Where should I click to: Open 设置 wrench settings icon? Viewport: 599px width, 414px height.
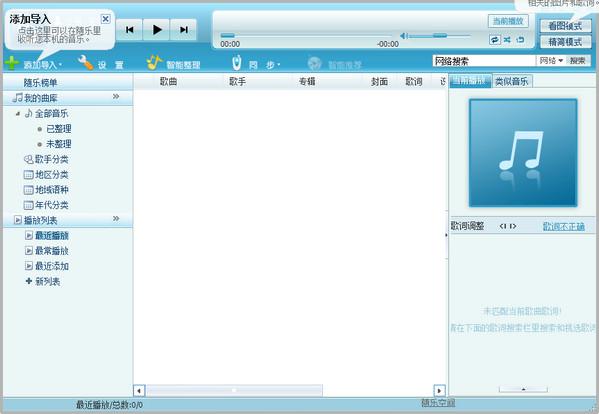85,63
